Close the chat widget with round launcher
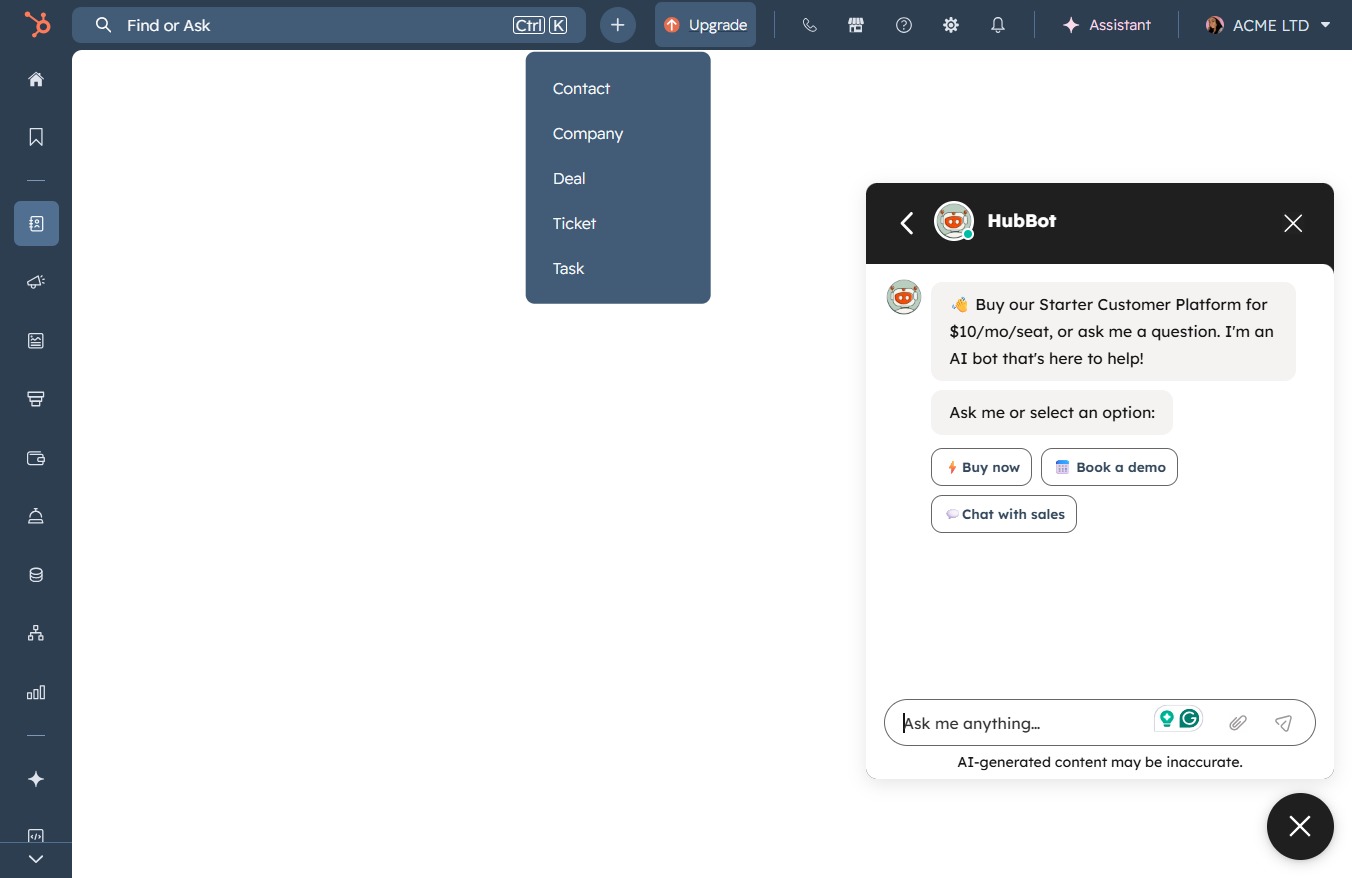This screenshot has height=878, width=1352. coord(1300,826)
